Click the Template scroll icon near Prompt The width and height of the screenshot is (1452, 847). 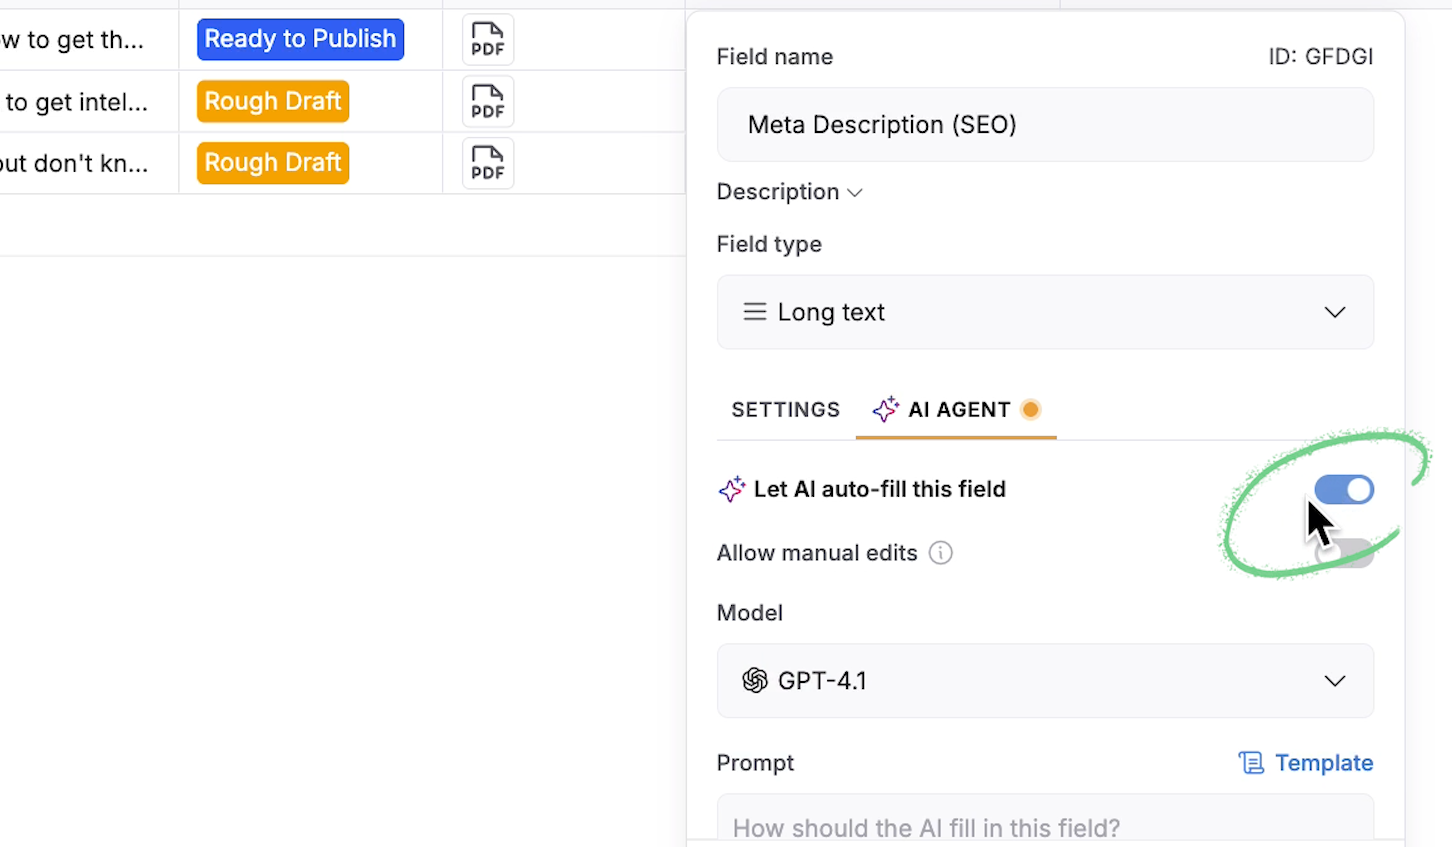click(x=1251, y=762)
